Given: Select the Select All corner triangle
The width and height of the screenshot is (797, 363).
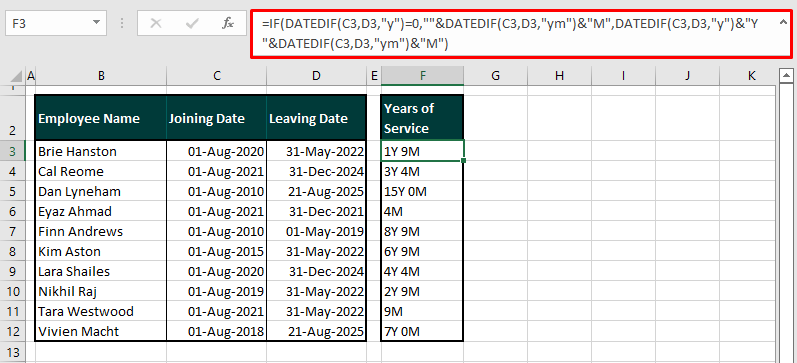Looking at the screenshot, I should pyautogui.click(x=17, y=77).
